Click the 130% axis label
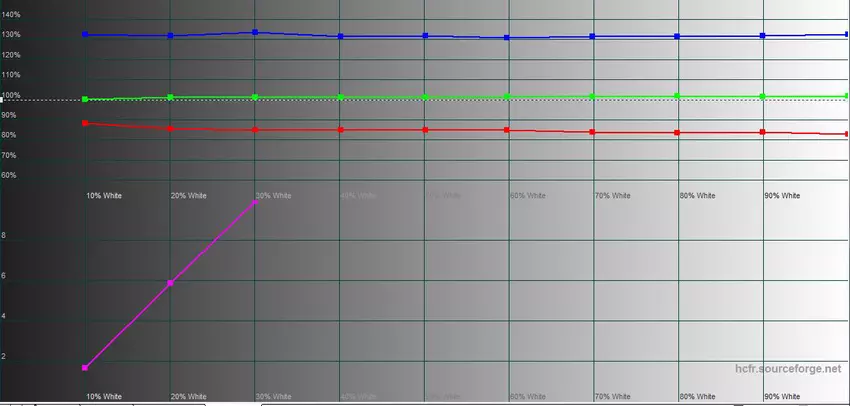 tap(12, 35)
